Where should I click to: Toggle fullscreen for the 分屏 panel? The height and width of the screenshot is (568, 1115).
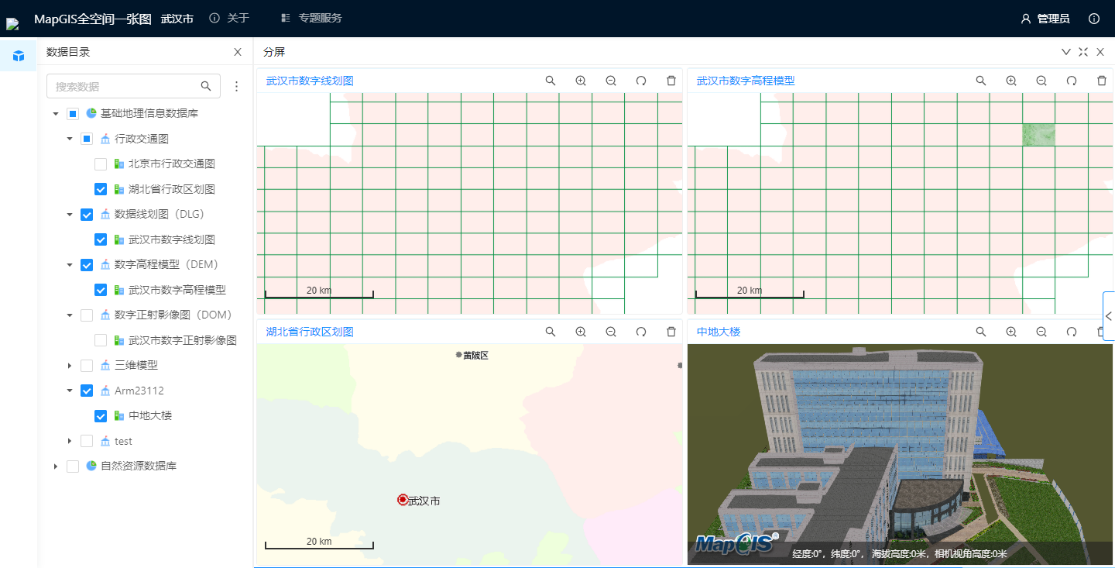click(x=1083, y=52)
